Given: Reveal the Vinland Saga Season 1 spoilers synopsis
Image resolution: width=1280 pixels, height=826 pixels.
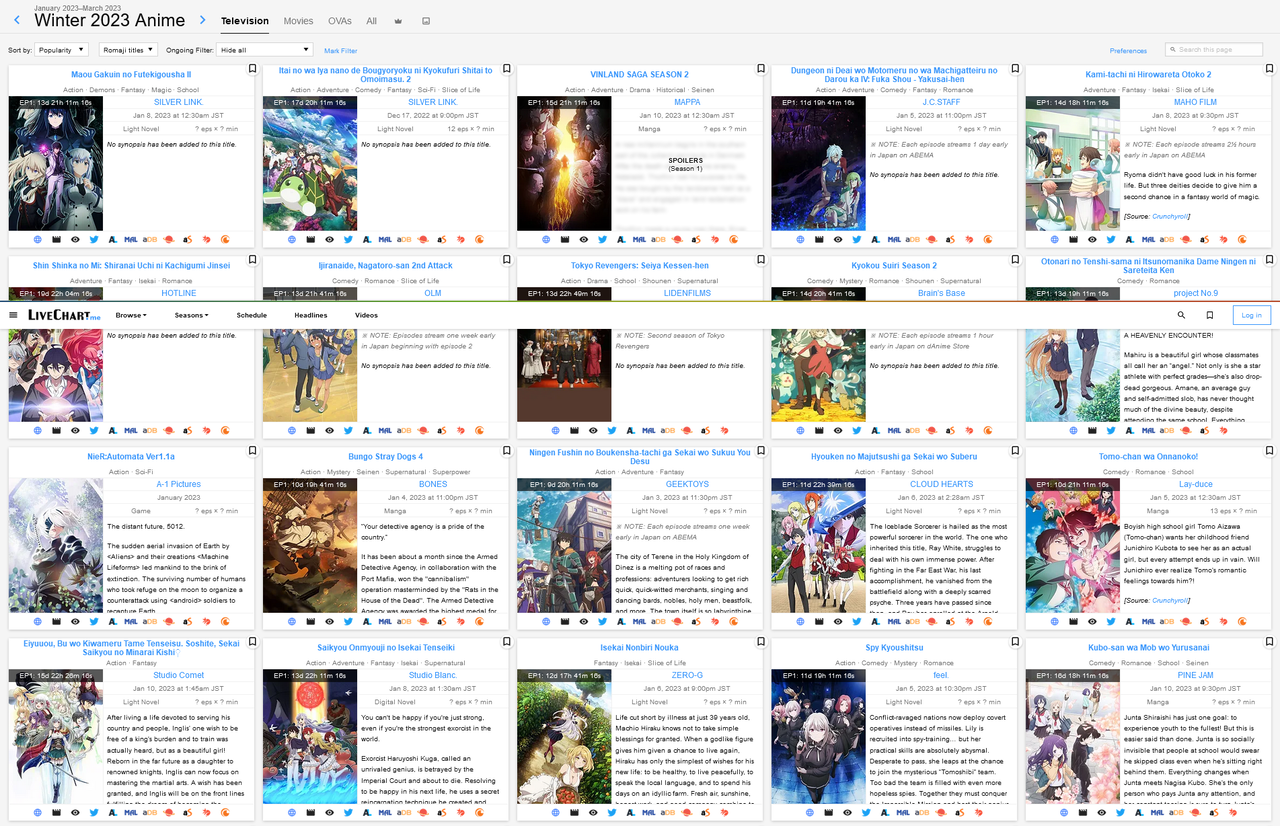Looking at the screenshot, I should tap(686, 163).
